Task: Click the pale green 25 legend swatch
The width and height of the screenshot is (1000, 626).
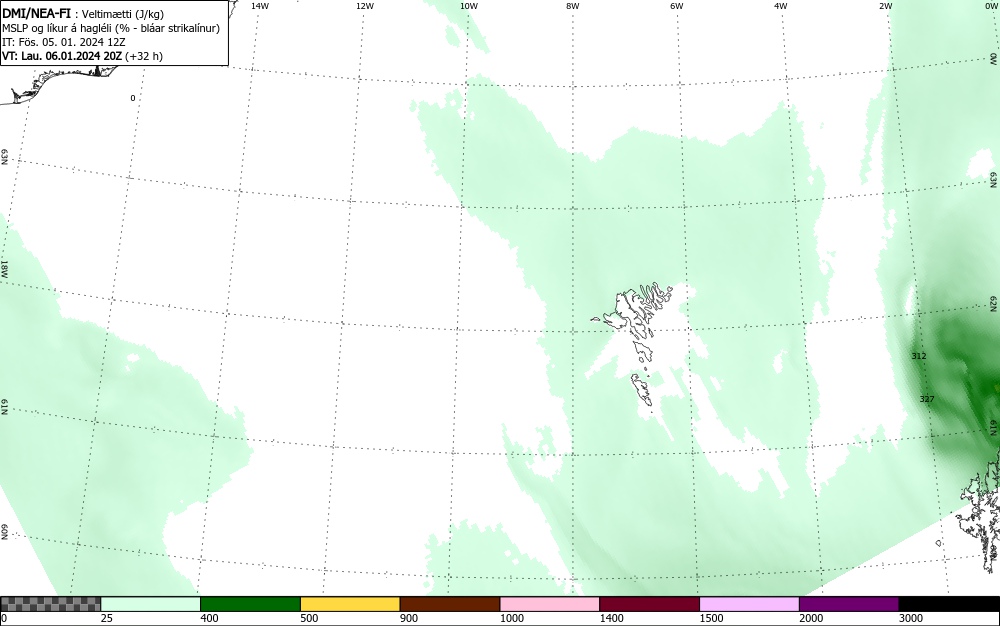Action: 151,604
